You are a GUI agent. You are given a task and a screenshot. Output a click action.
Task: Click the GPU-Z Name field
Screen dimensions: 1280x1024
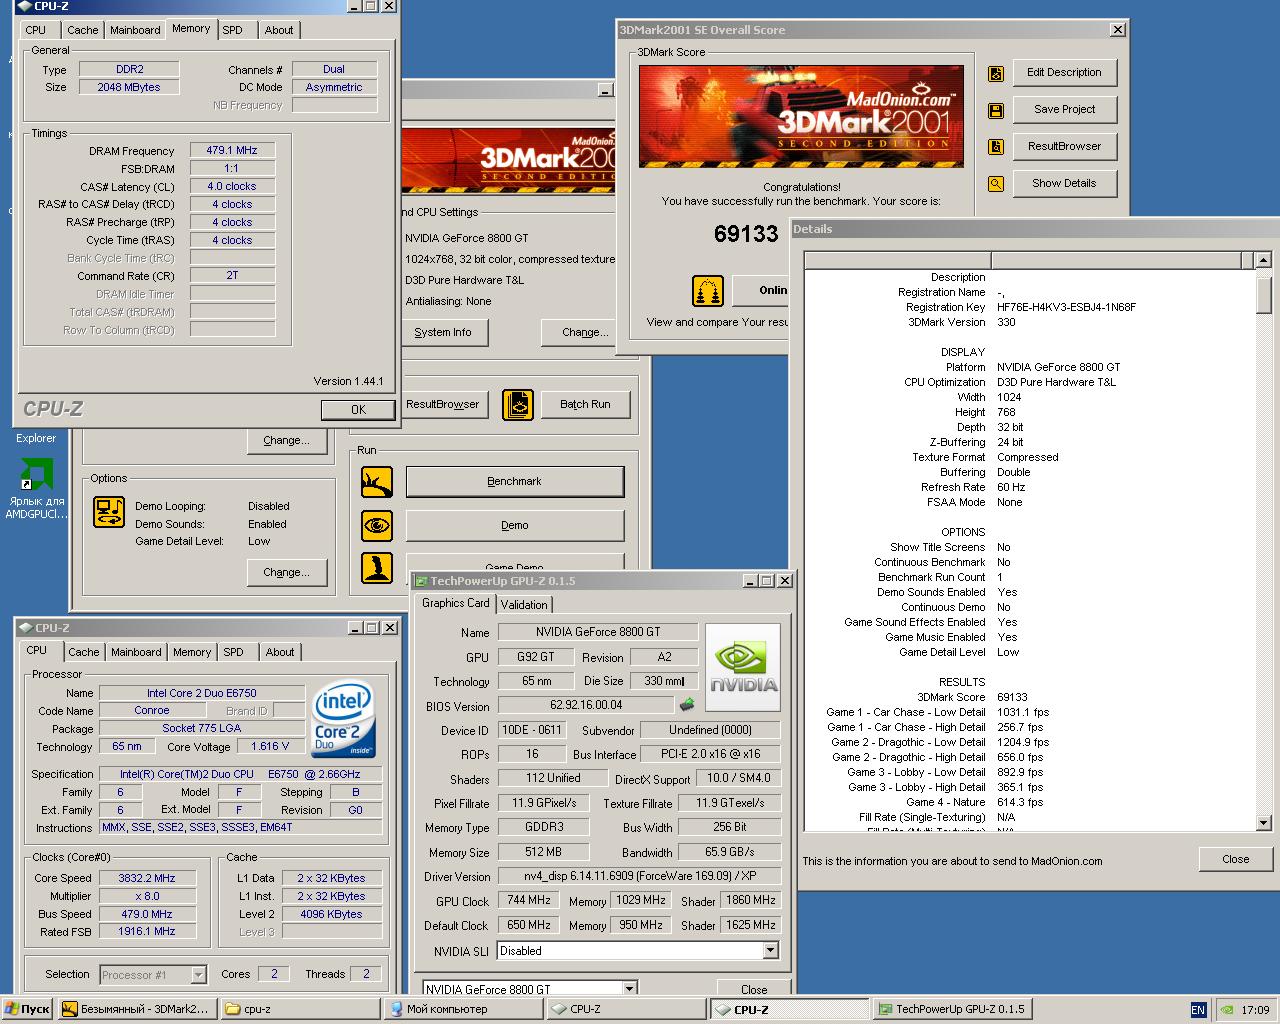click(598, 632)
